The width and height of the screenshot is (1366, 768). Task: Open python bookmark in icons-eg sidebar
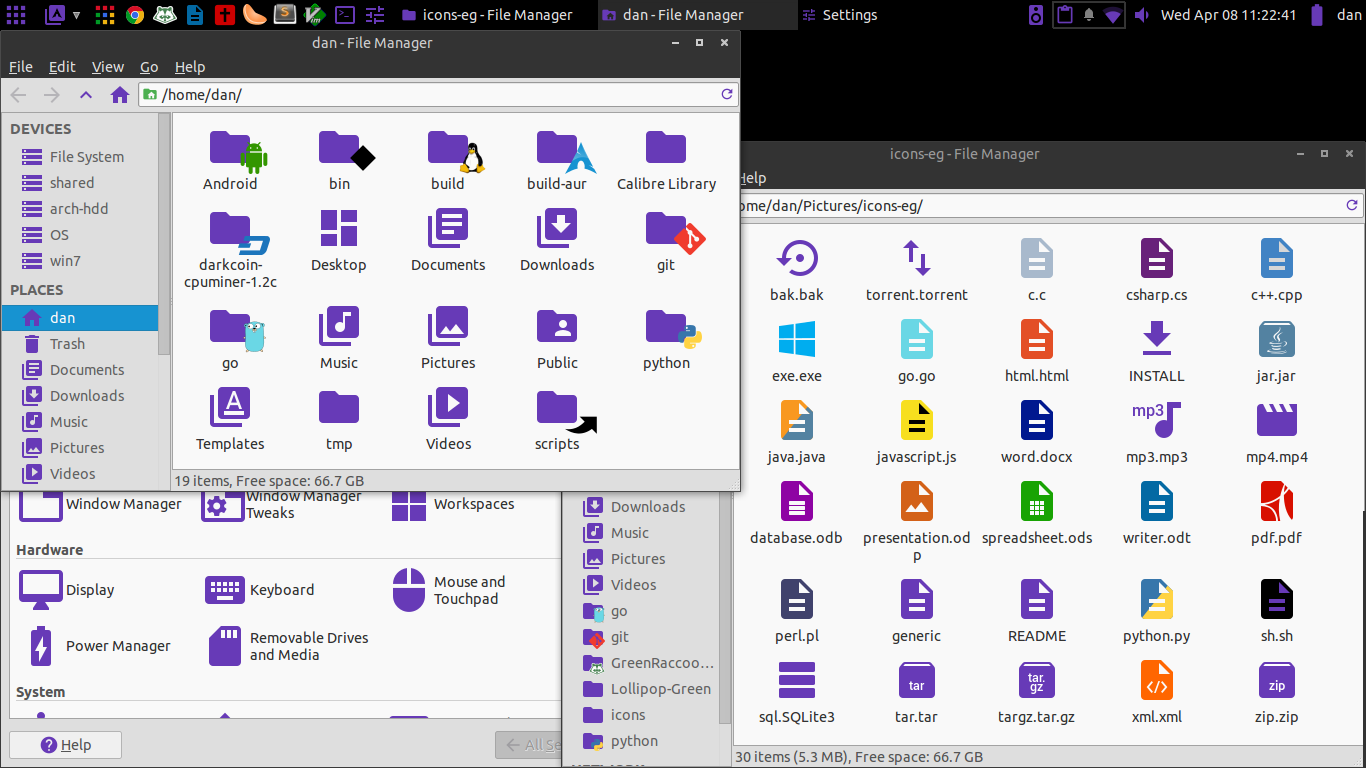tap(648, 741)
